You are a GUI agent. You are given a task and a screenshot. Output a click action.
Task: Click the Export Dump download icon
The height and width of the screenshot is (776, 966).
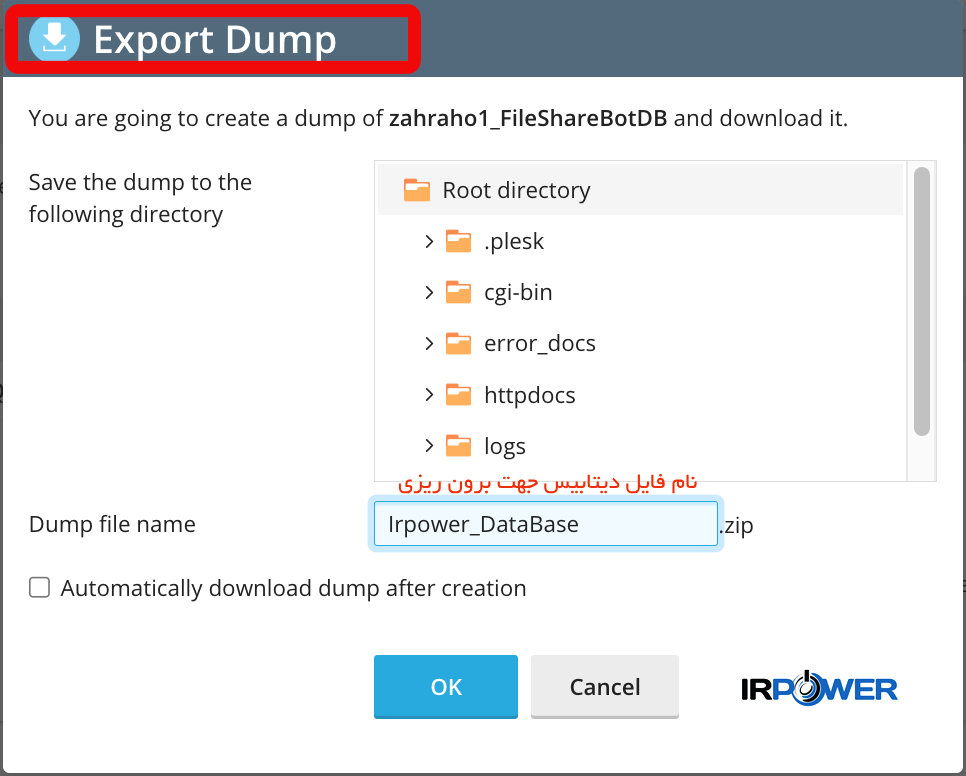[54, 39]
